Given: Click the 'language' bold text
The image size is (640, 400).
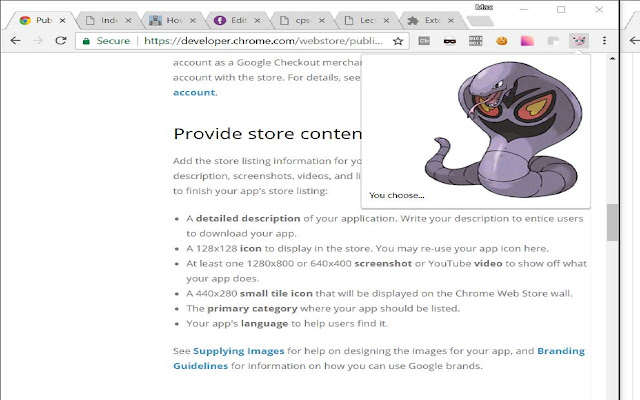Looking at the screenshot, I should click(264, 324).
